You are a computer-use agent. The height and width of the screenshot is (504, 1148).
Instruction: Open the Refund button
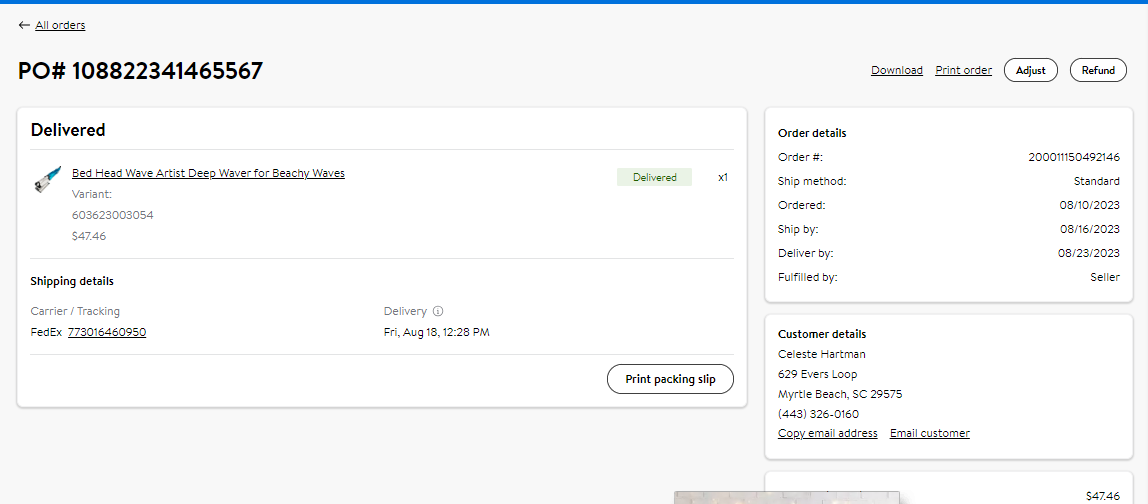[x=1098, y=70]
